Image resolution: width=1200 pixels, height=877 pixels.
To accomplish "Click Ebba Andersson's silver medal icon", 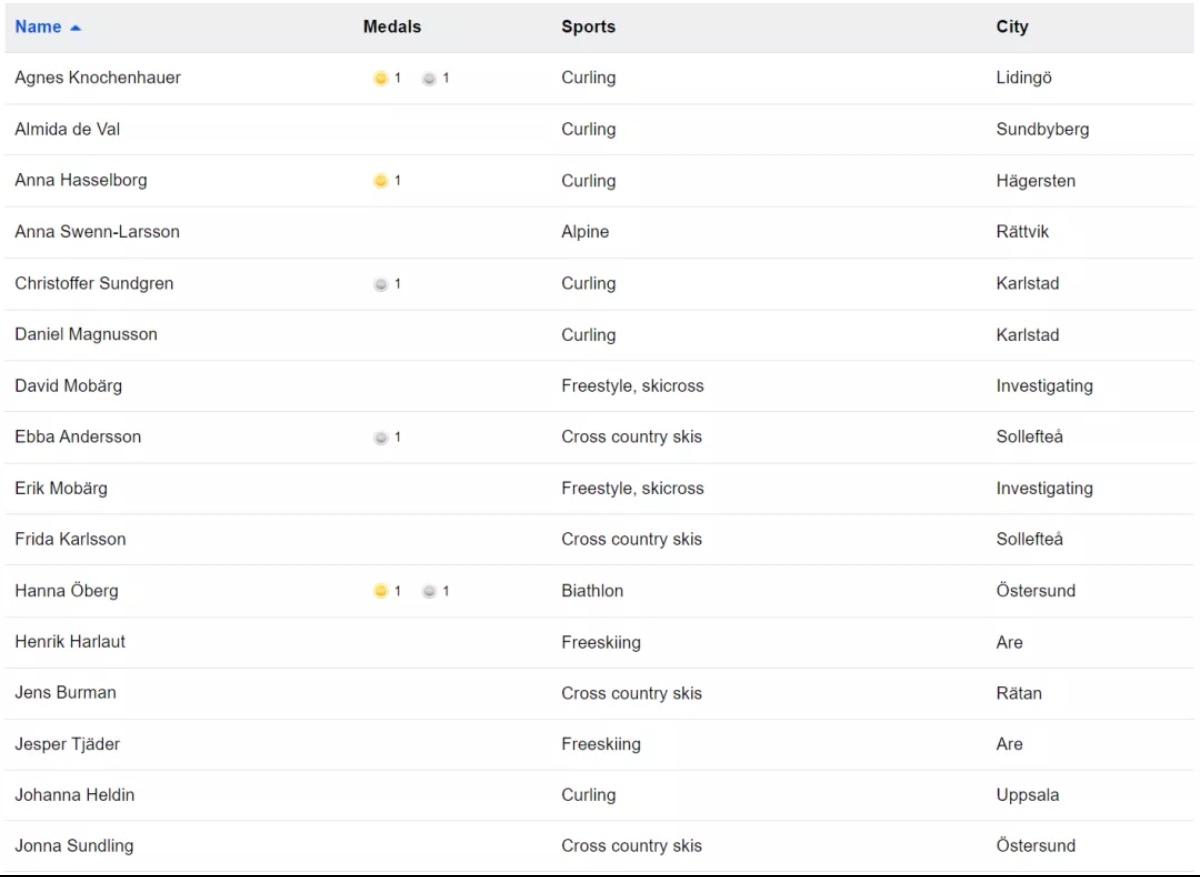I will pos(380,437).
